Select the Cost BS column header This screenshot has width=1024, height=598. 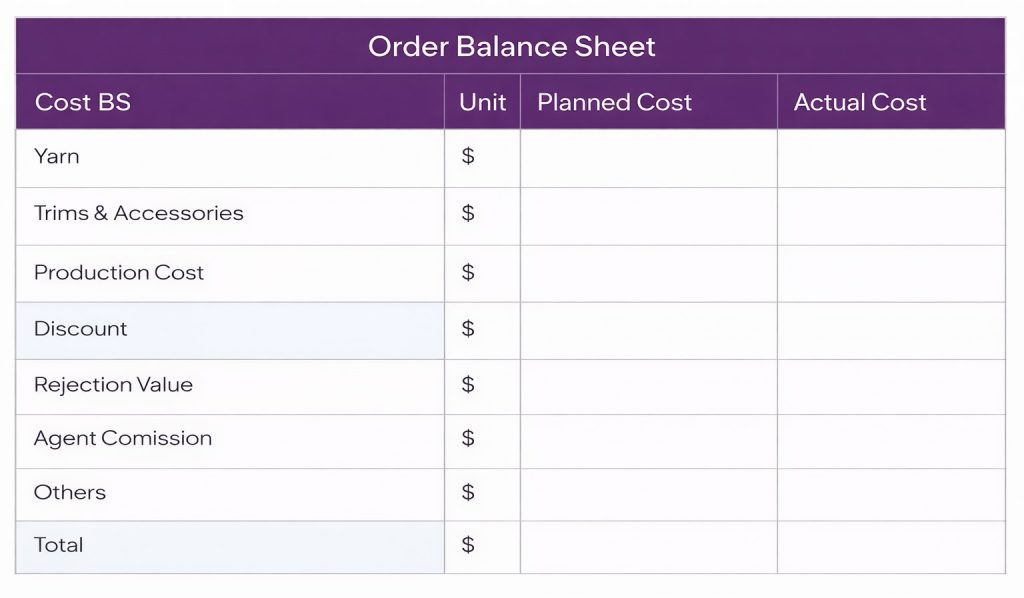(x=83, y=102)
